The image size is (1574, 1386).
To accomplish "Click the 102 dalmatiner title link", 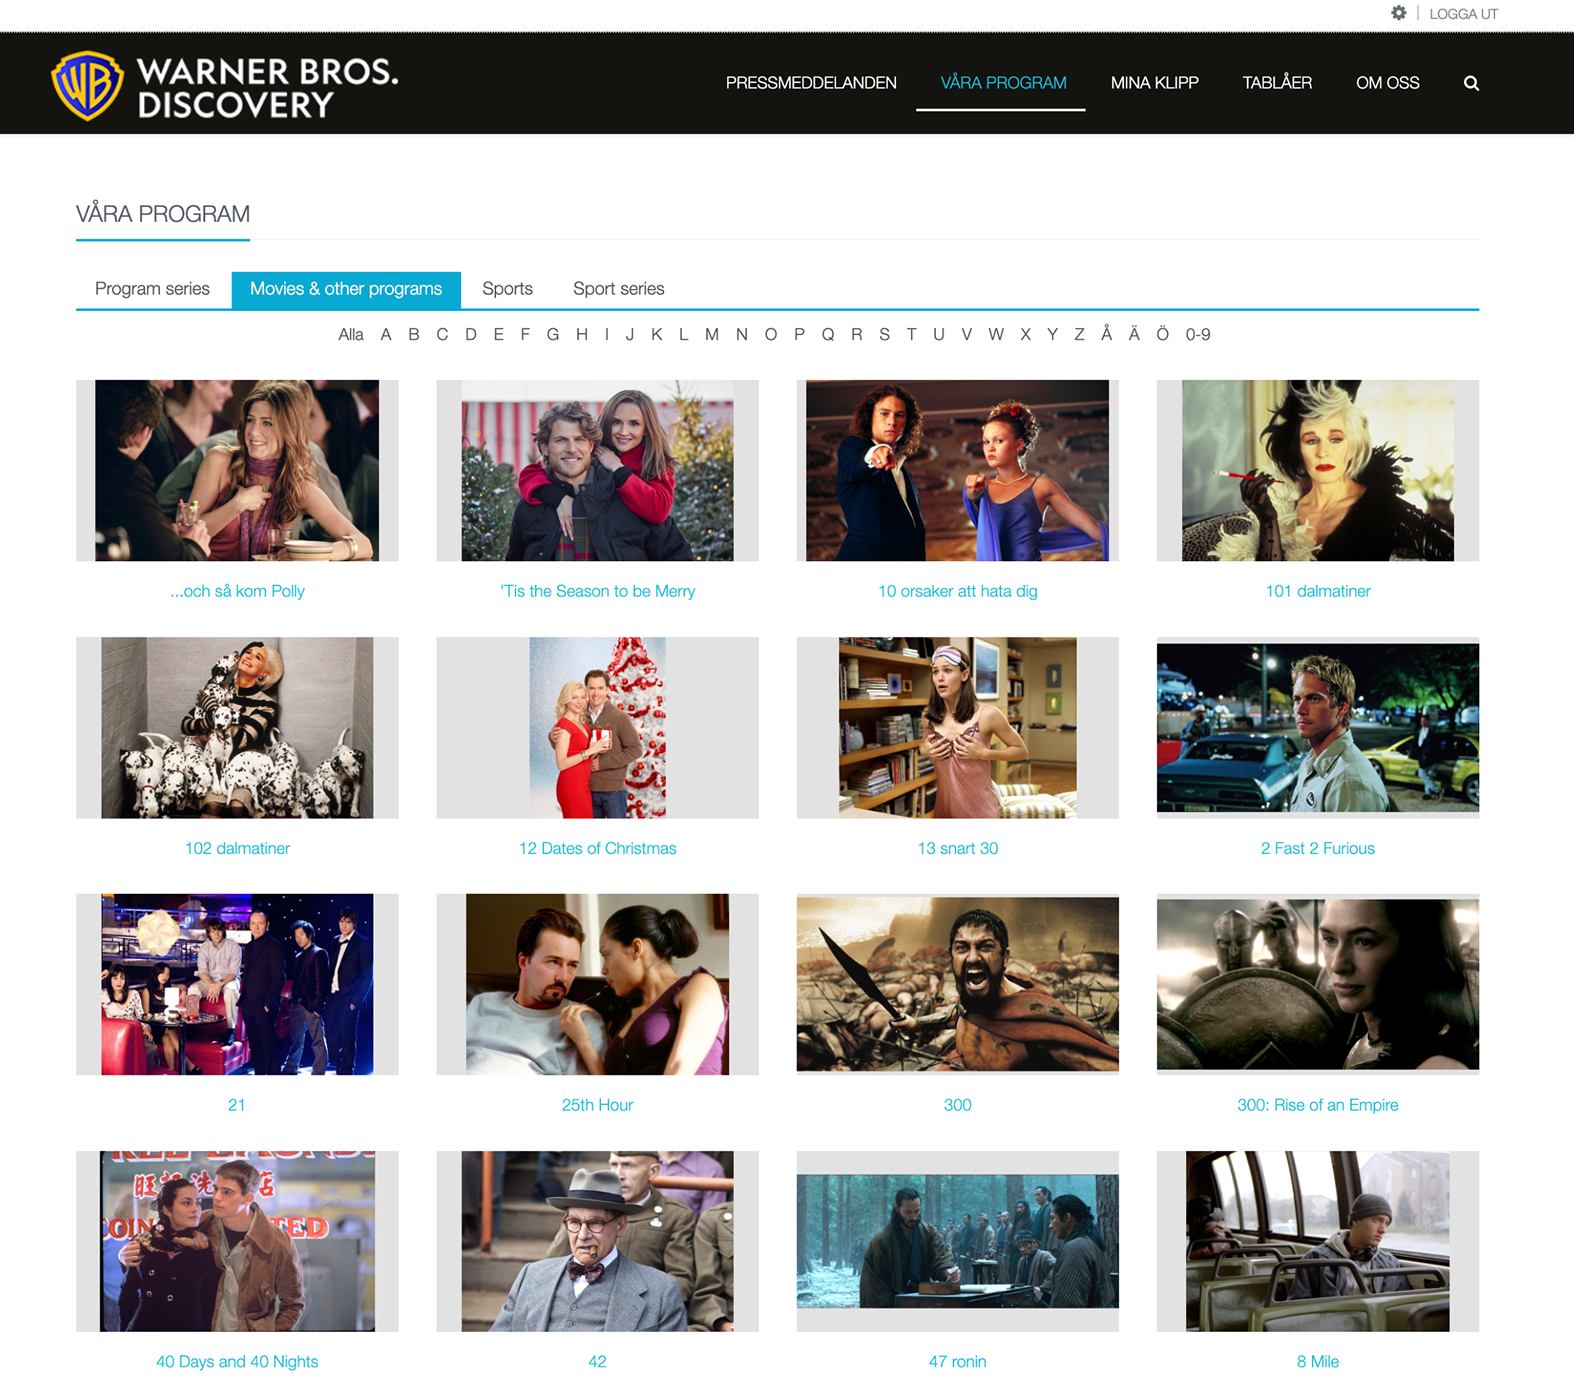I will [237, 848].
